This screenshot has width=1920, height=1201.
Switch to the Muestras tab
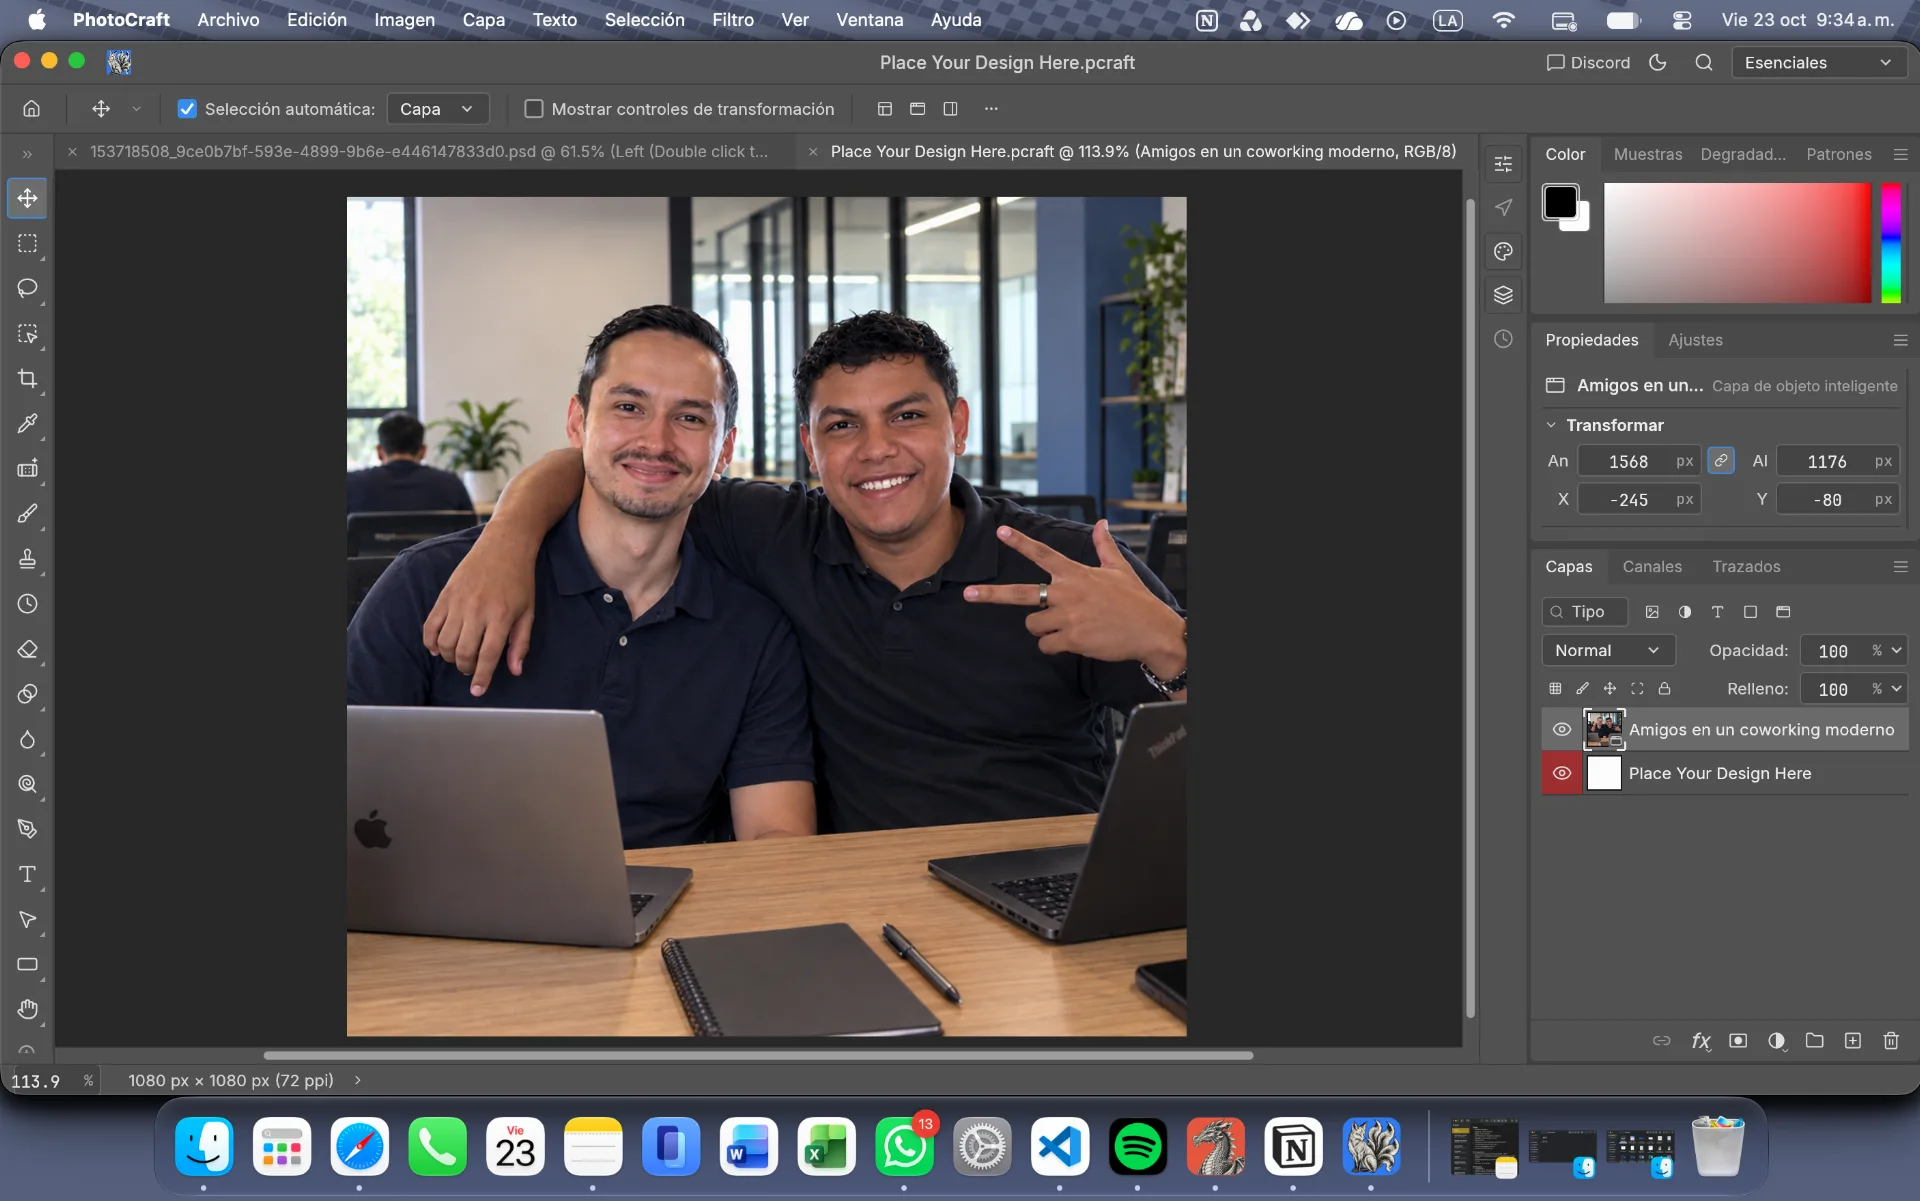tap(1648, 154)
